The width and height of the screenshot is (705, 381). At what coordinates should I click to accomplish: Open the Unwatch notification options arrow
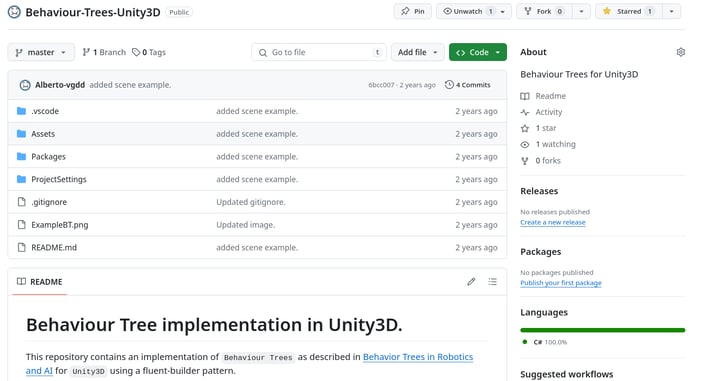[x=503, y=11]
